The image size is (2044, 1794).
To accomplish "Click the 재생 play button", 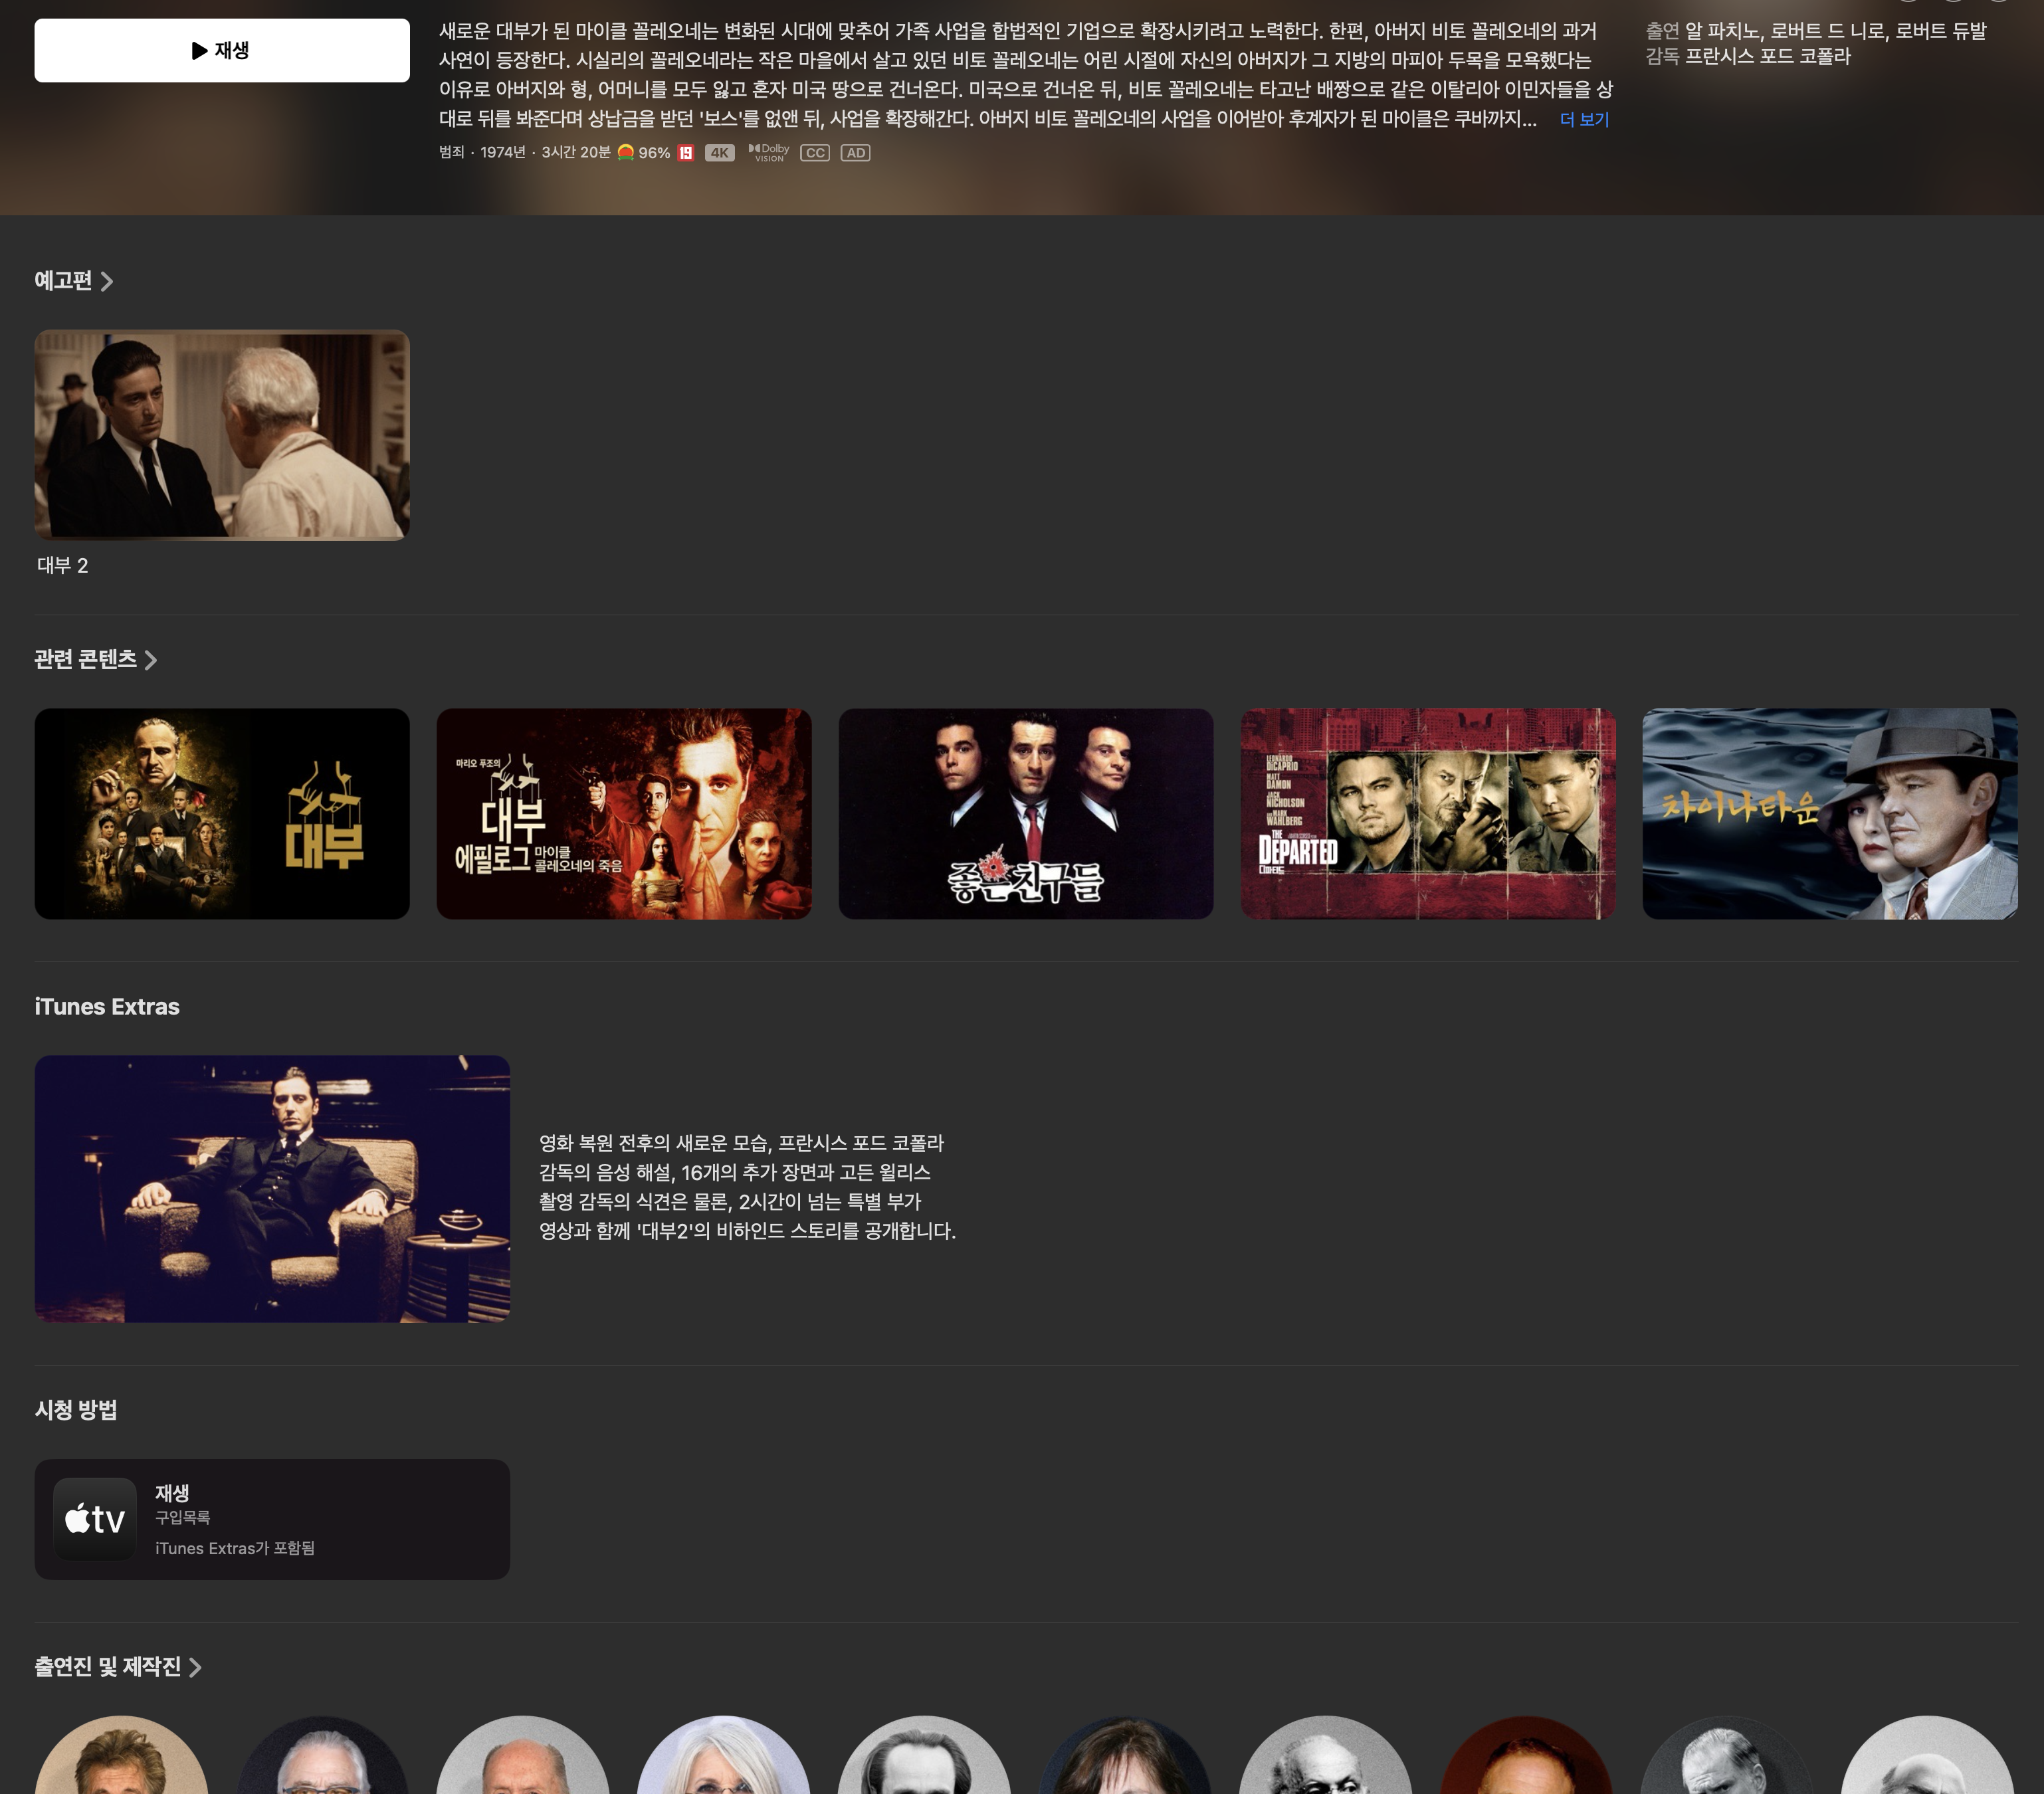I will pos(221,50).
